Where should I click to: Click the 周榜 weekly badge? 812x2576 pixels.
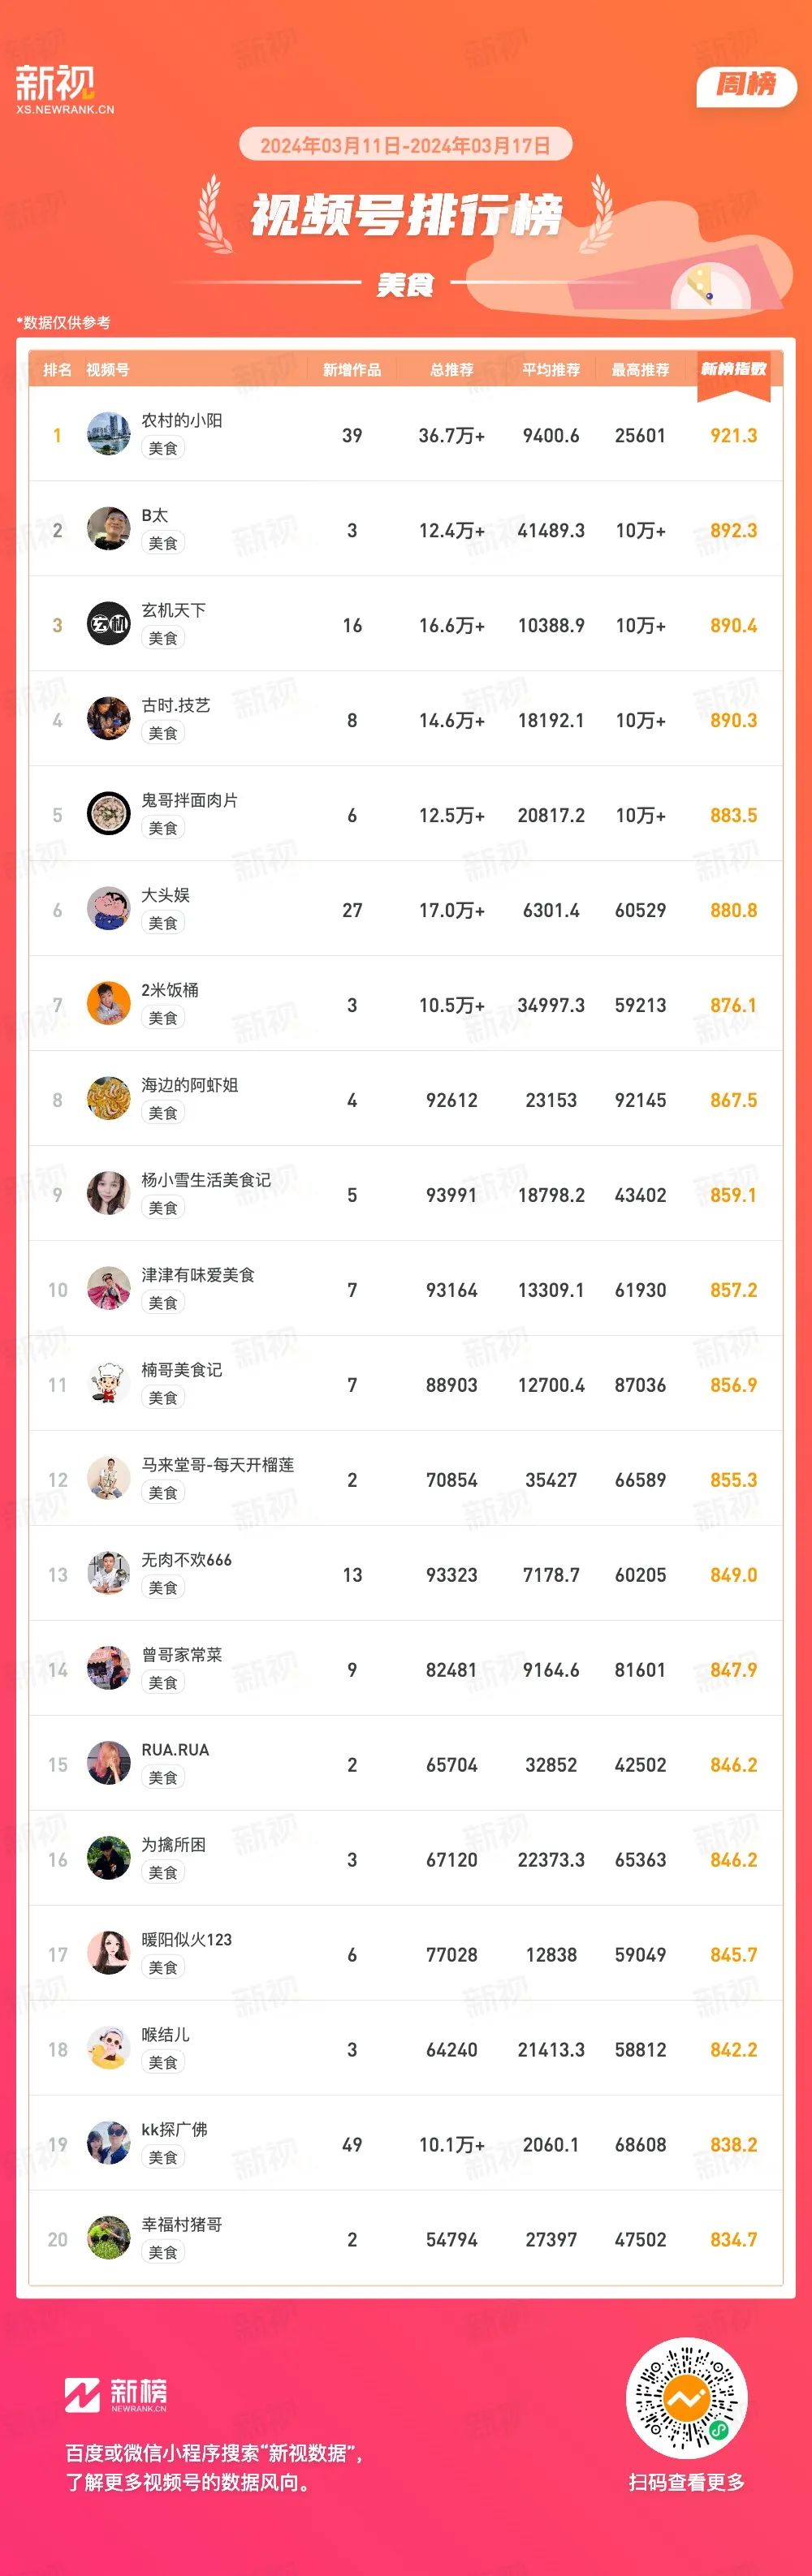(746, 85)
